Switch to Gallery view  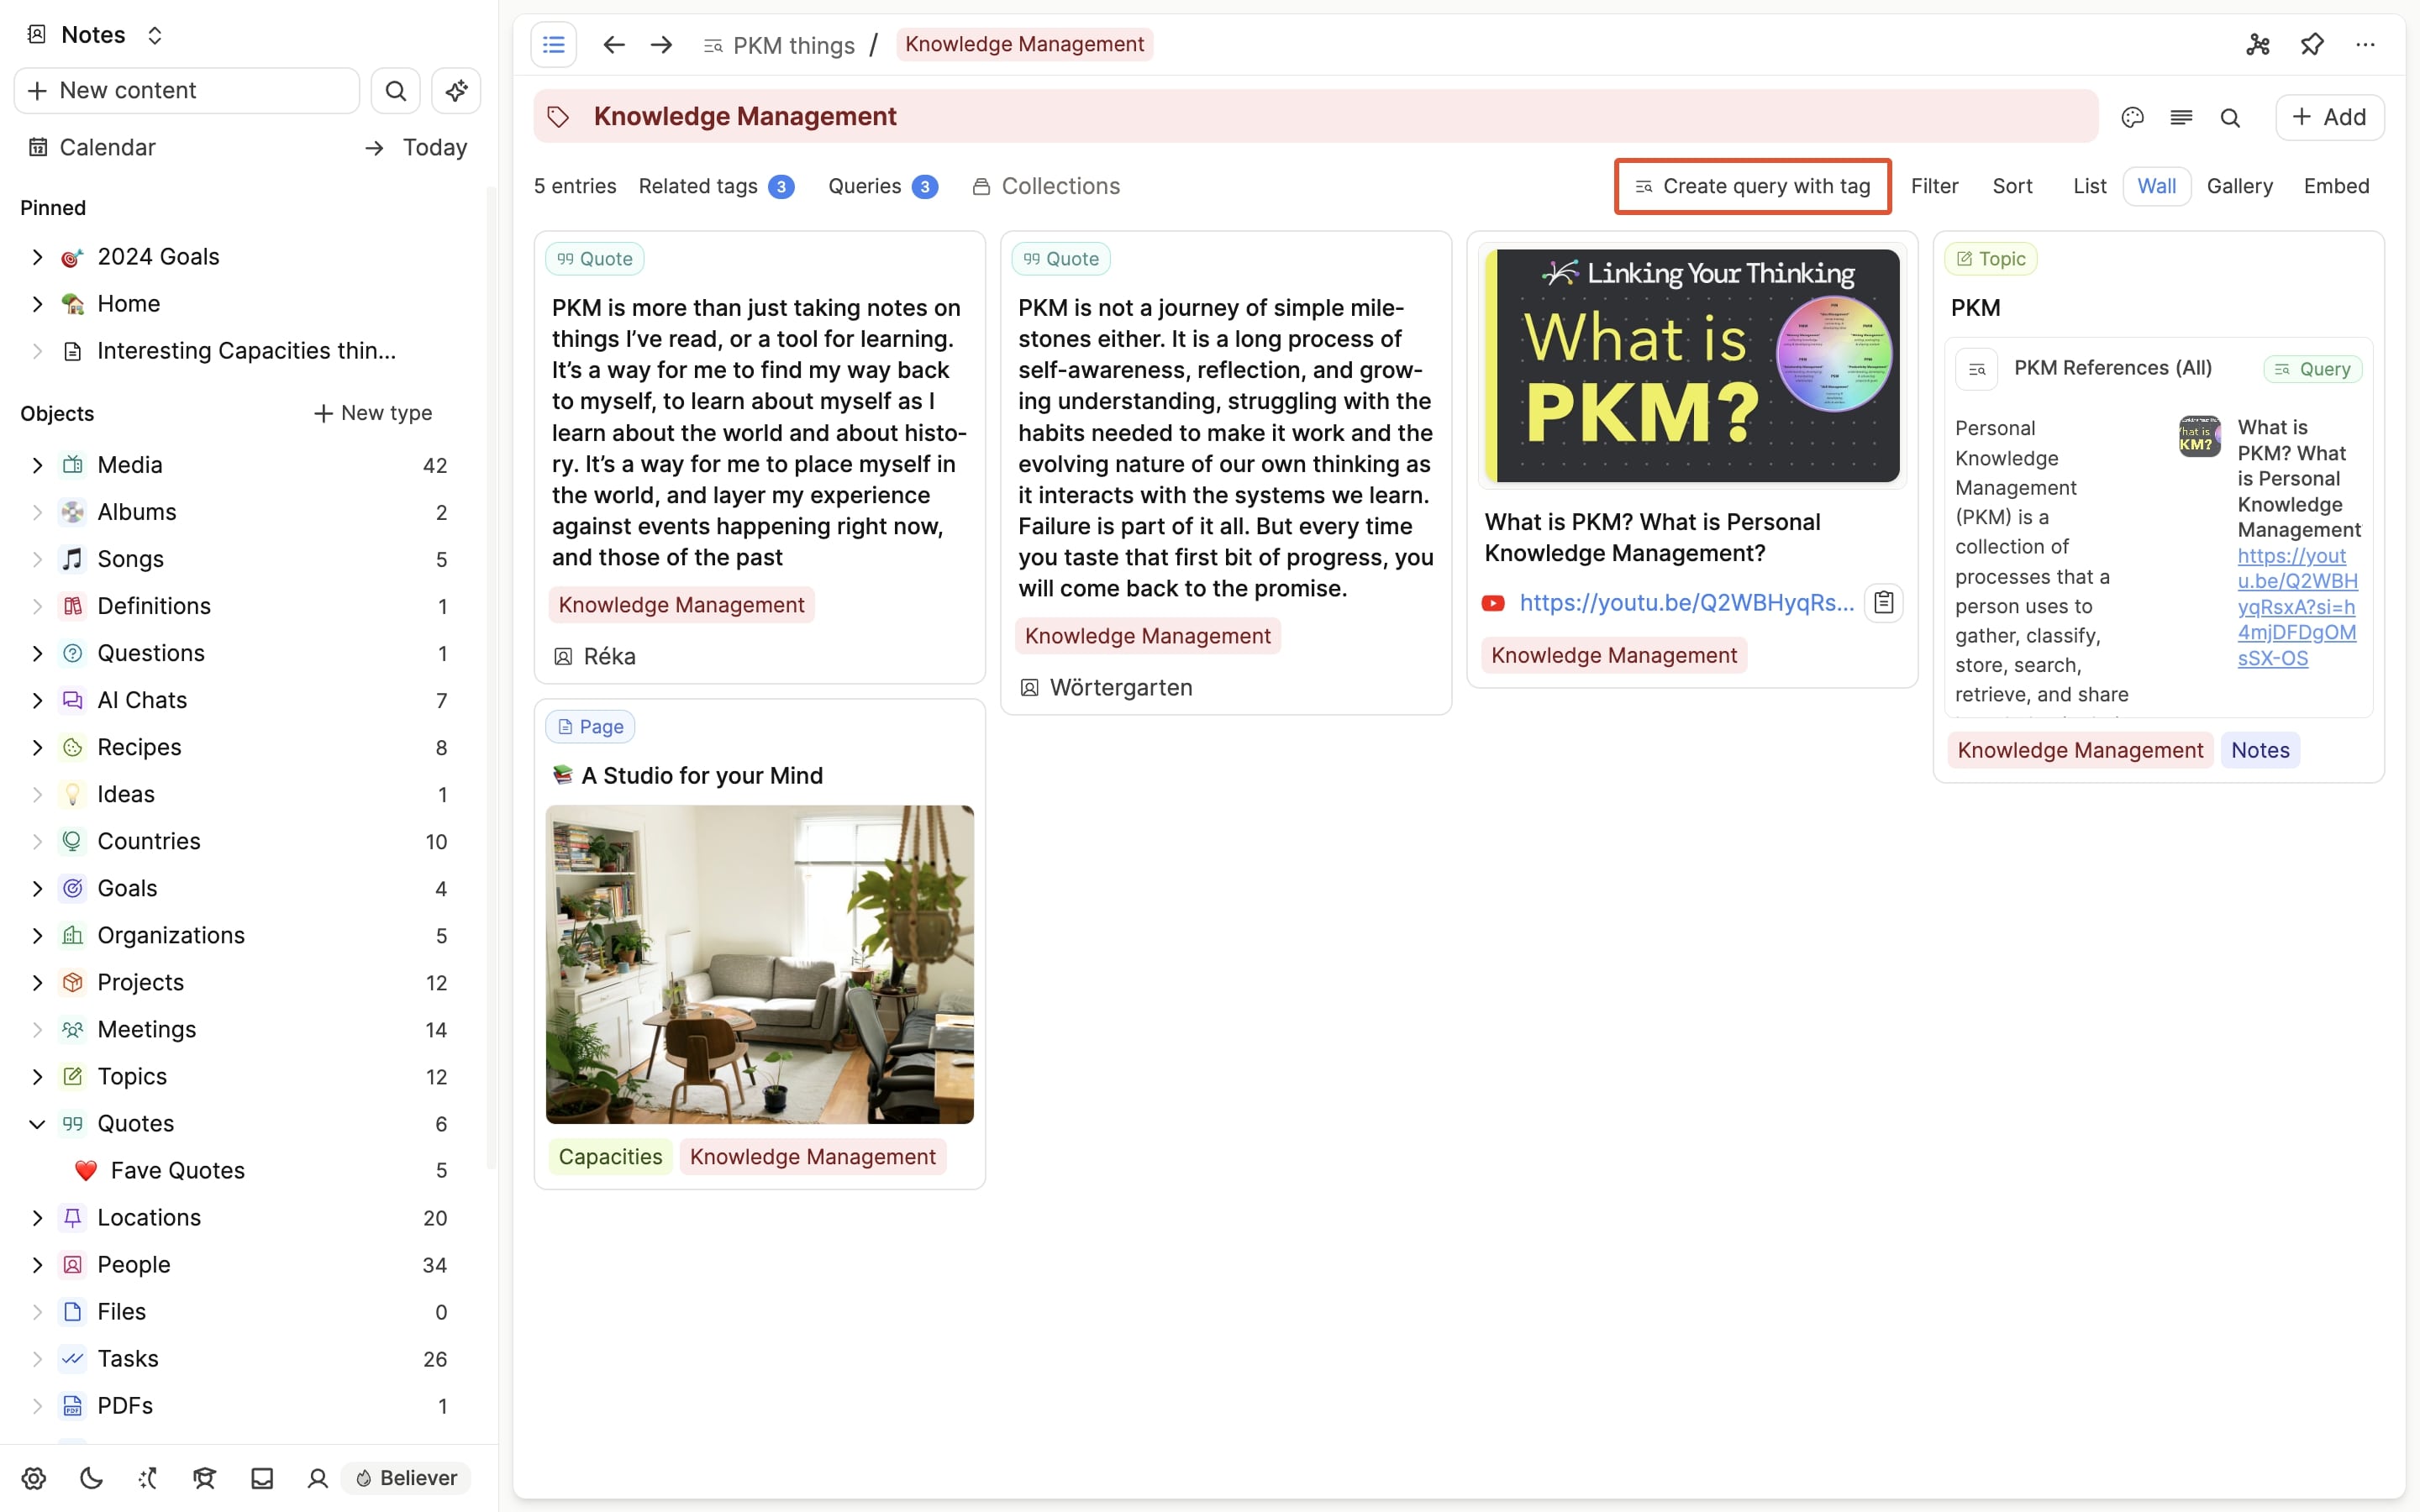(x=2239, y=186)
